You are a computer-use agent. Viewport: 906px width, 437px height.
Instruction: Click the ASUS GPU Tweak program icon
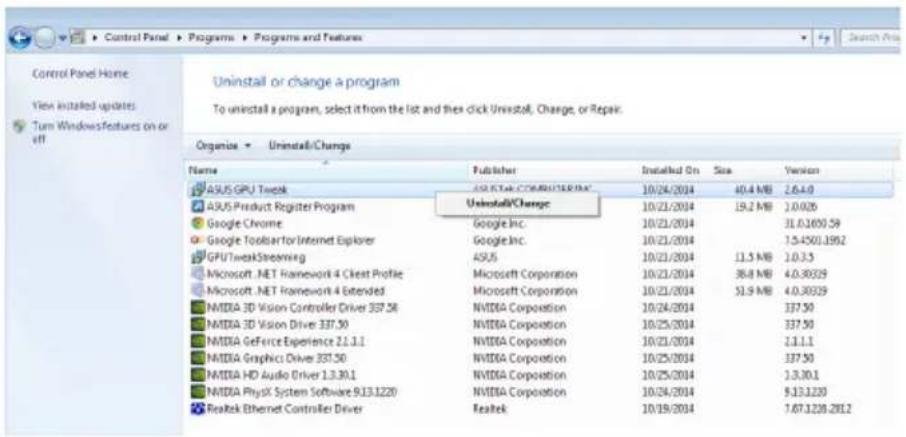198,189
